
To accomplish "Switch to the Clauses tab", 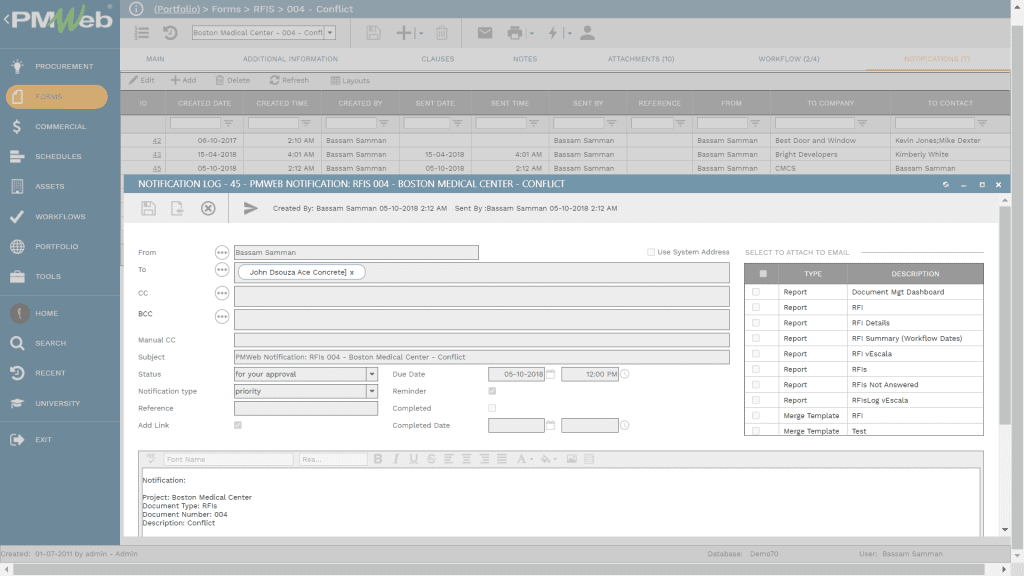I will [x=438, y=59].
